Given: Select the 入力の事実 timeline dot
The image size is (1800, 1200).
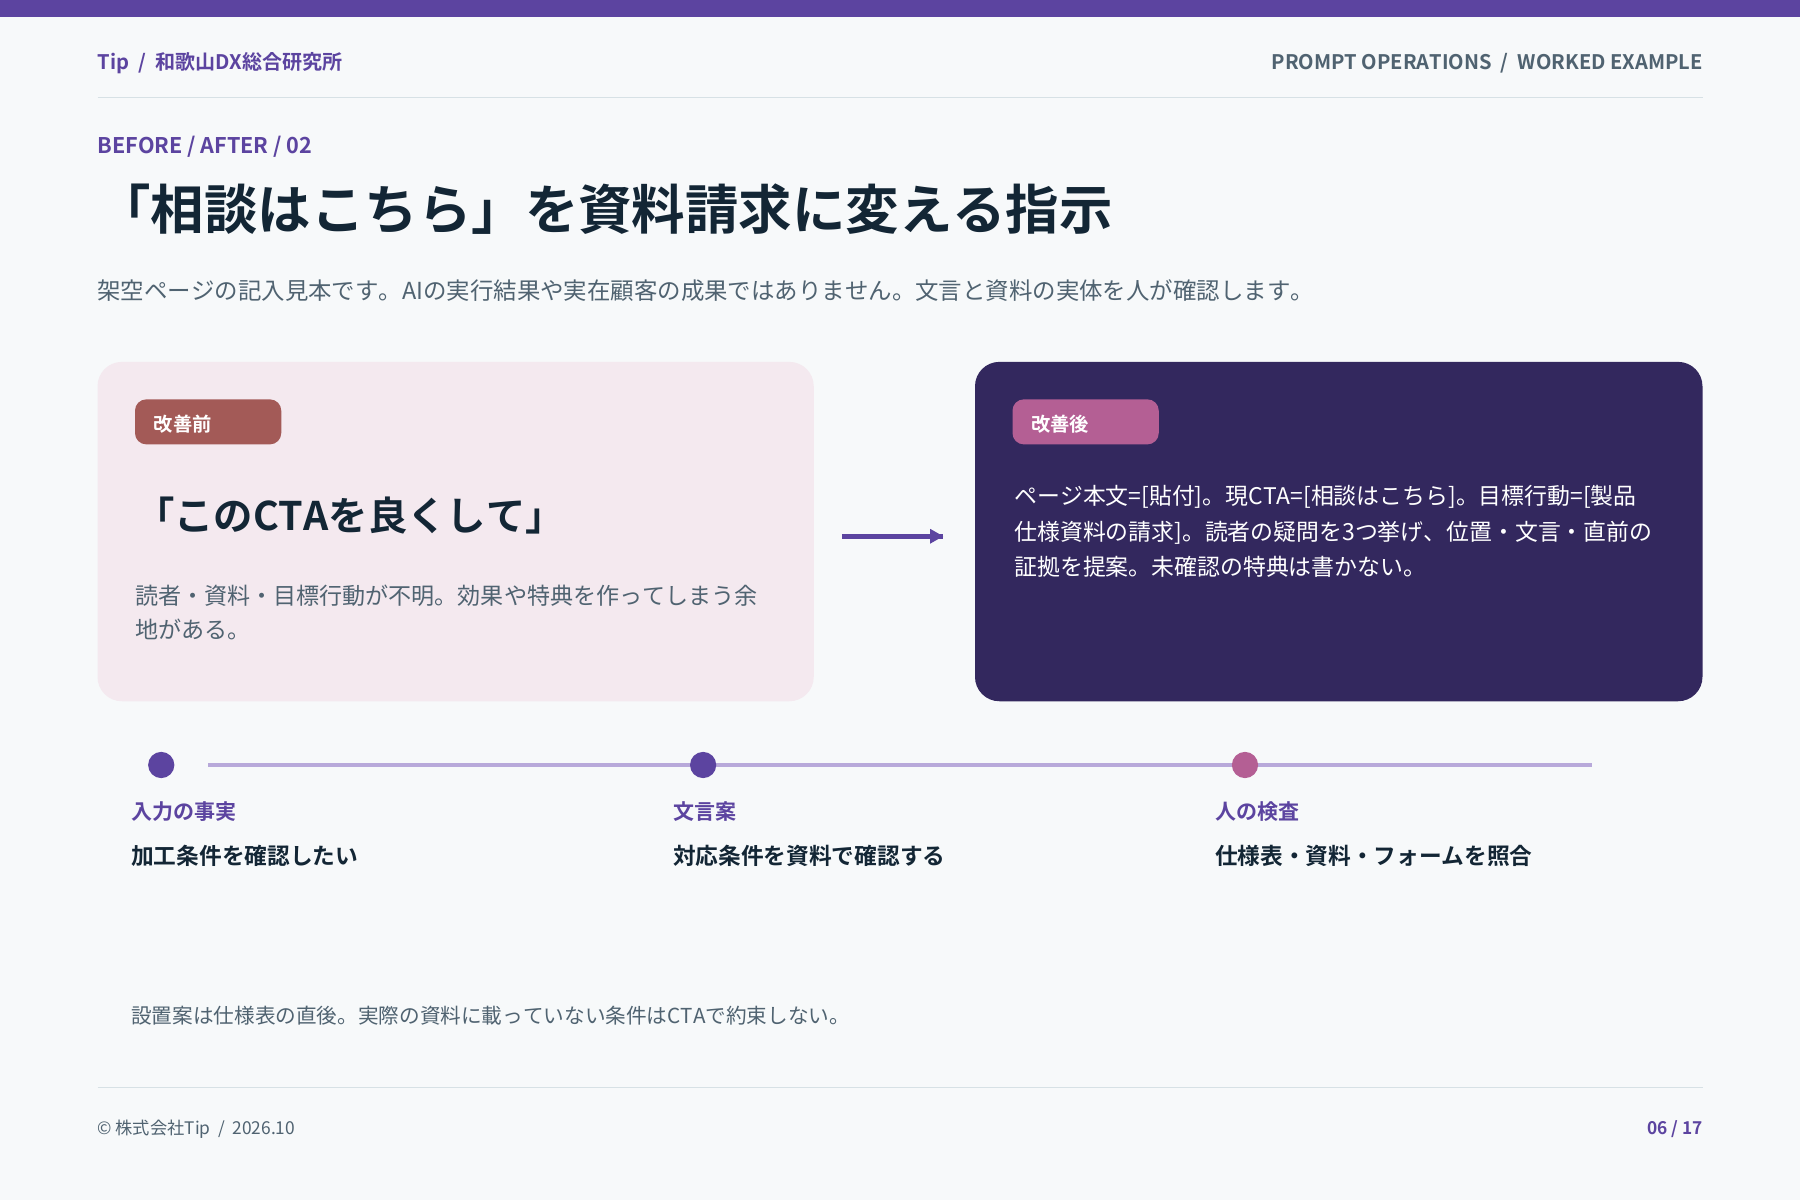Looking at the screenshot, I should 161,765.
